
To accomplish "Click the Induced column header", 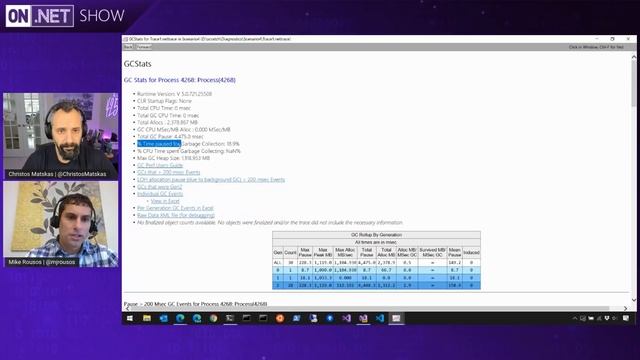I will (x=471, y=252).
